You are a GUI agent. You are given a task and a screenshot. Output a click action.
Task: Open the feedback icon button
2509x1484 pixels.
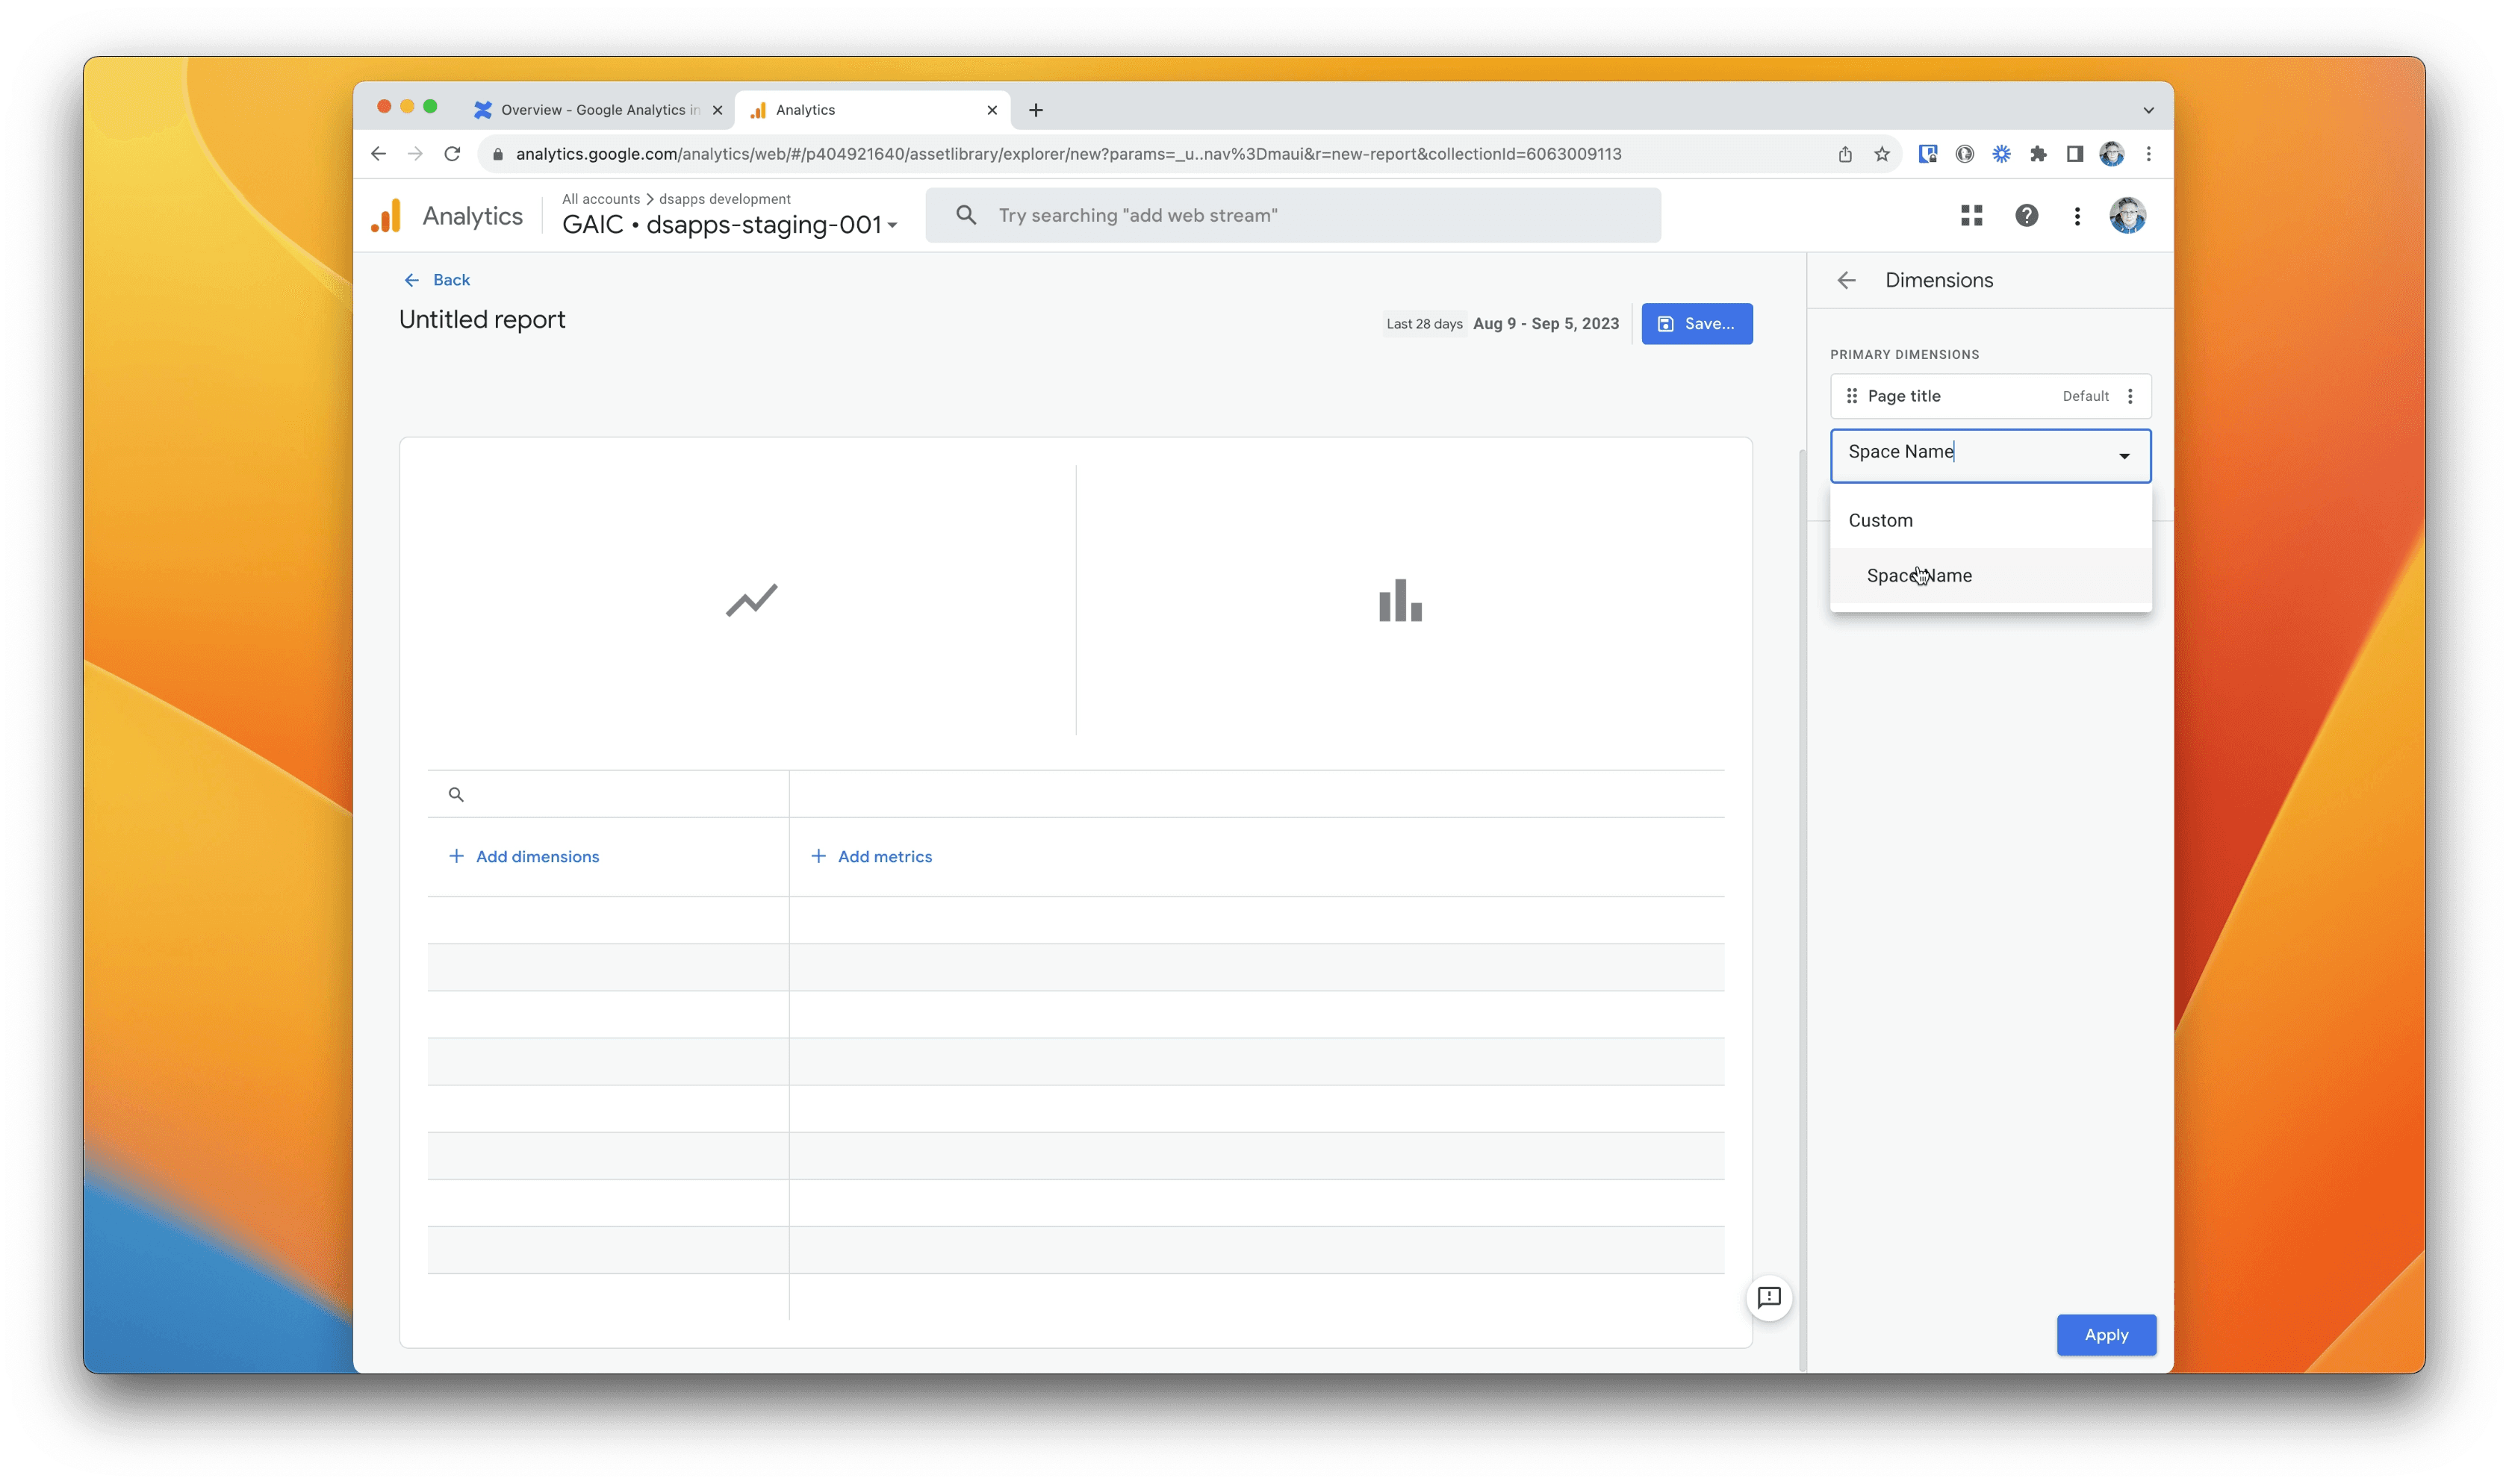[1769, 1298]
